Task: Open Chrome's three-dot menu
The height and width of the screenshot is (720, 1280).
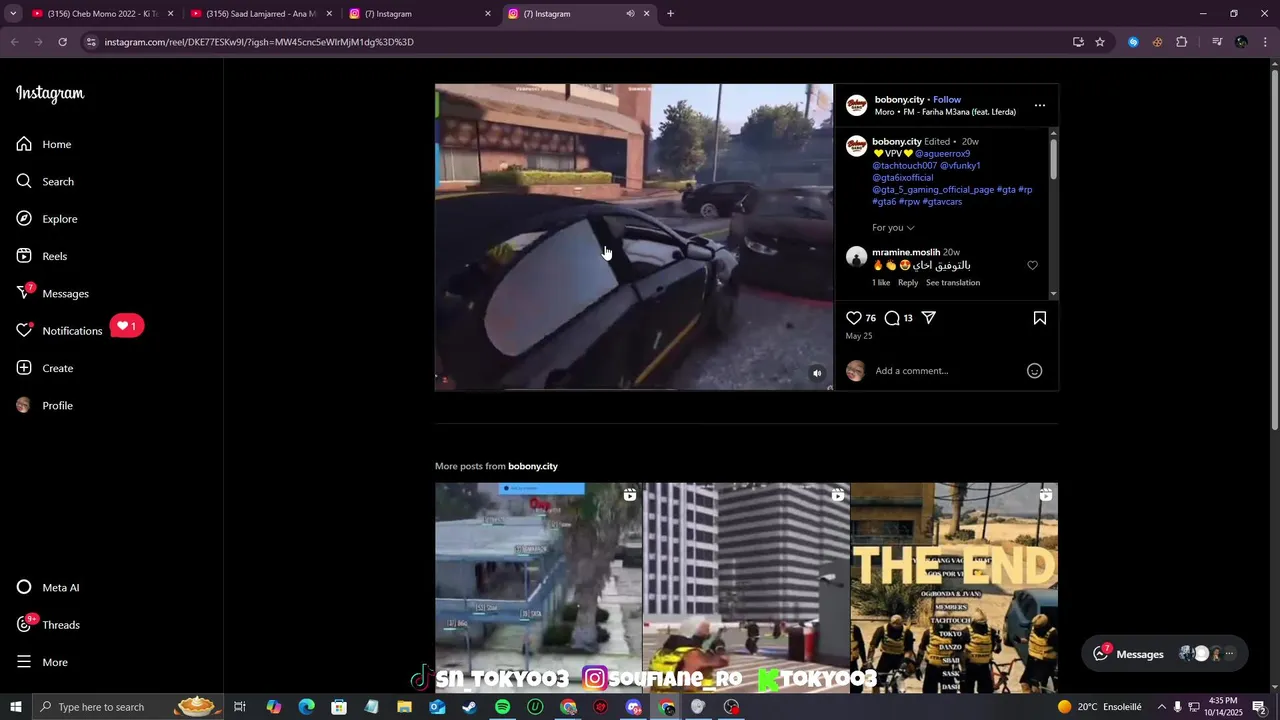Action: click(x=1266, y=42)
